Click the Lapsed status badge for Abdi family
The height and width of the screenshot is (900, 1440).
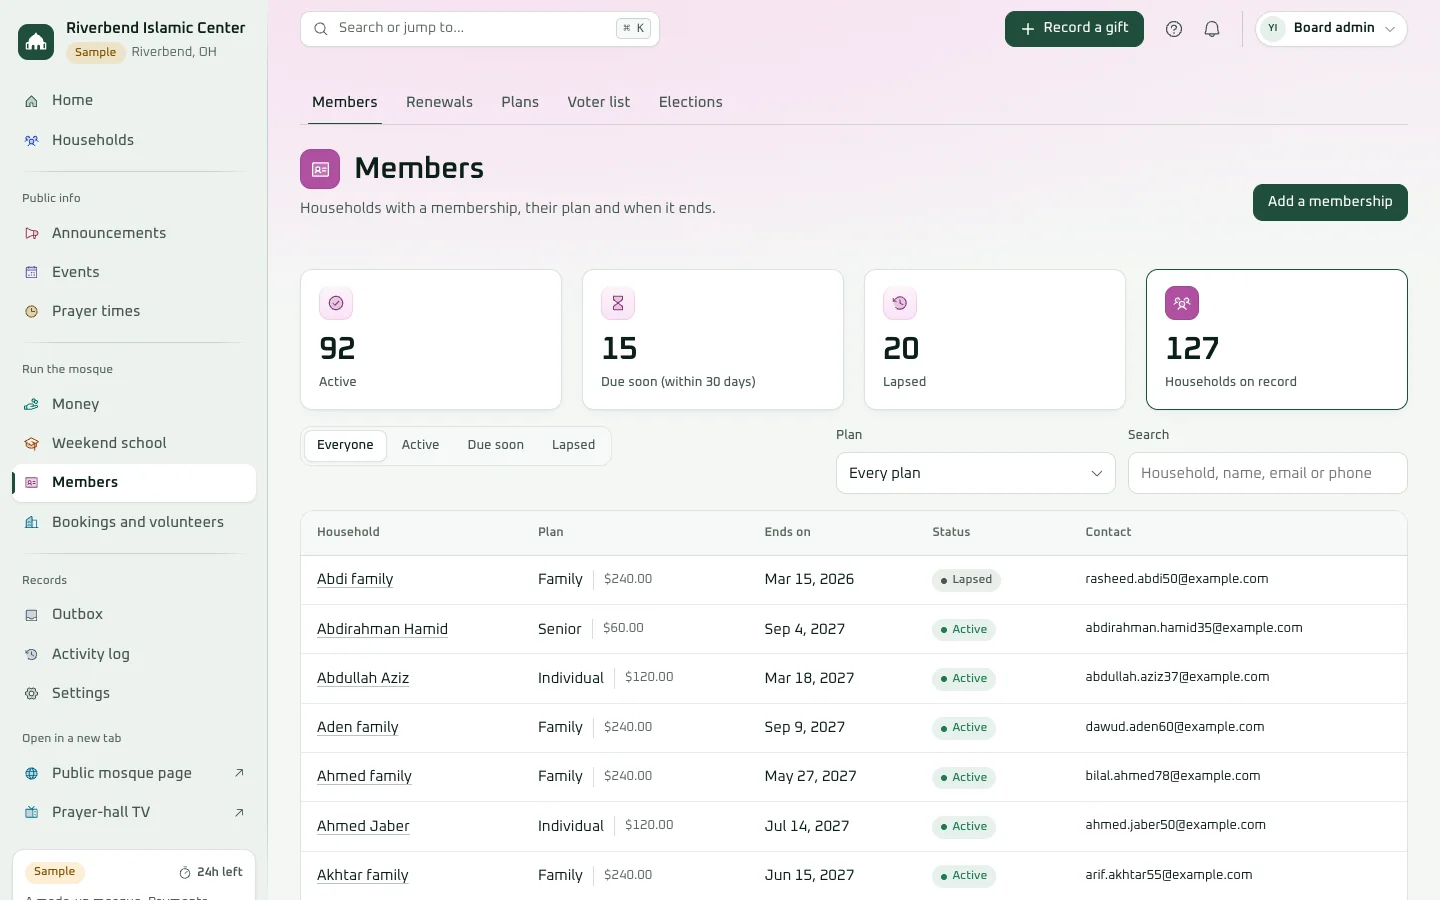[x=966, y=580]
